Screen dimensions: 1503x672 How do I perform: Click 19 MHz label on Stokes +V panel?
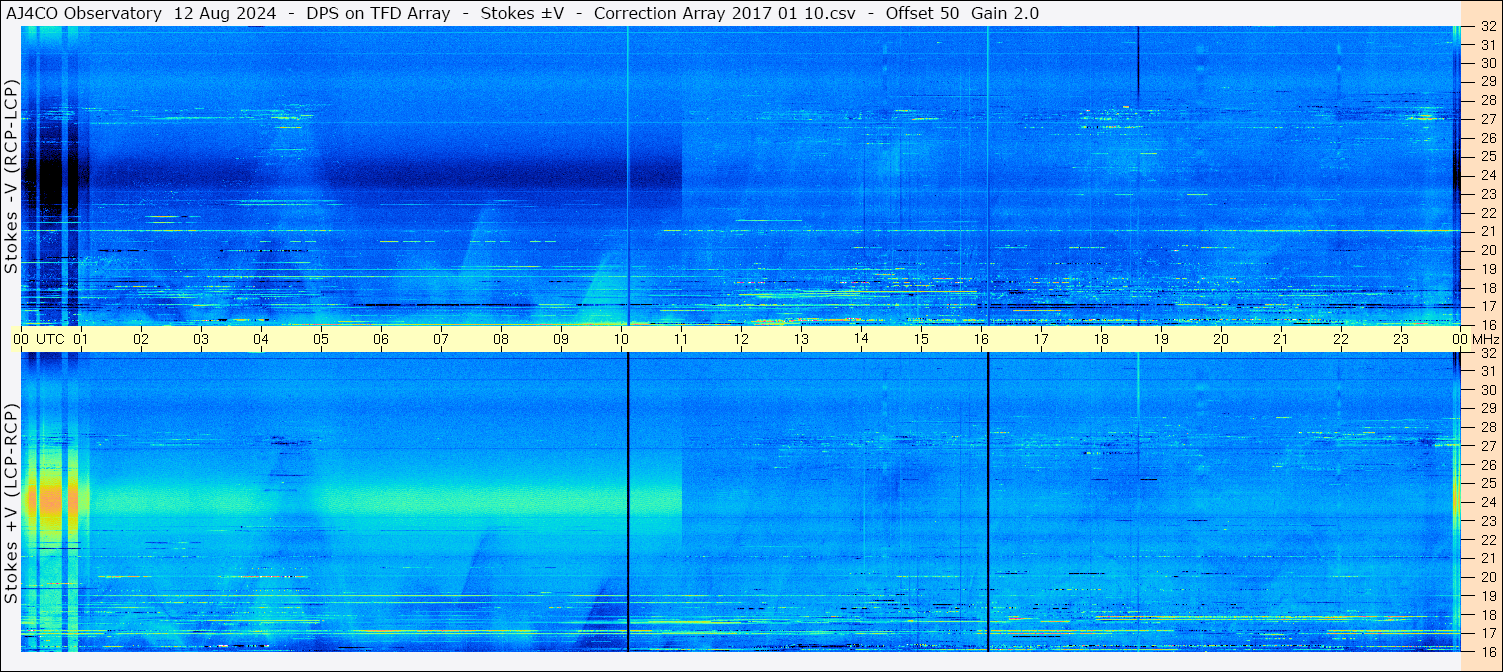point(1487,596)
